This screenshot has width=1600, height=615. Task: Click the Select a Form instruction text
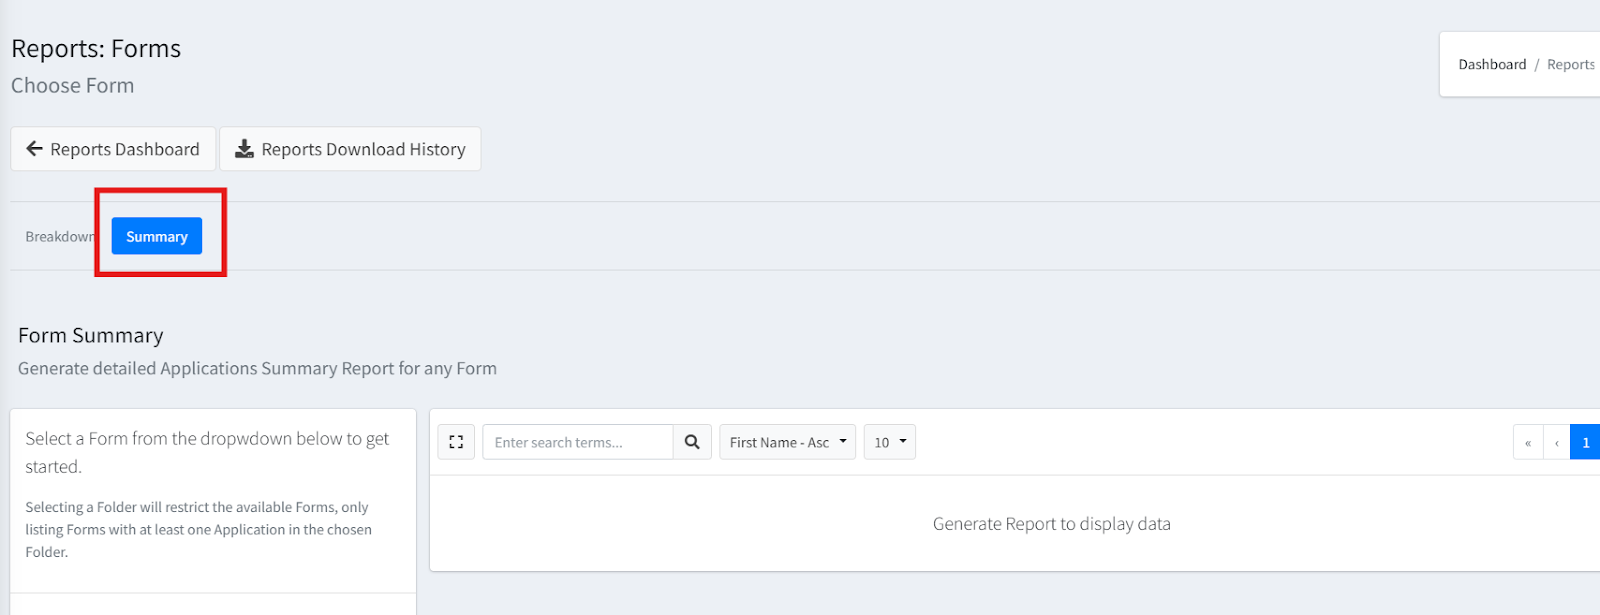[x=207, y=452]
